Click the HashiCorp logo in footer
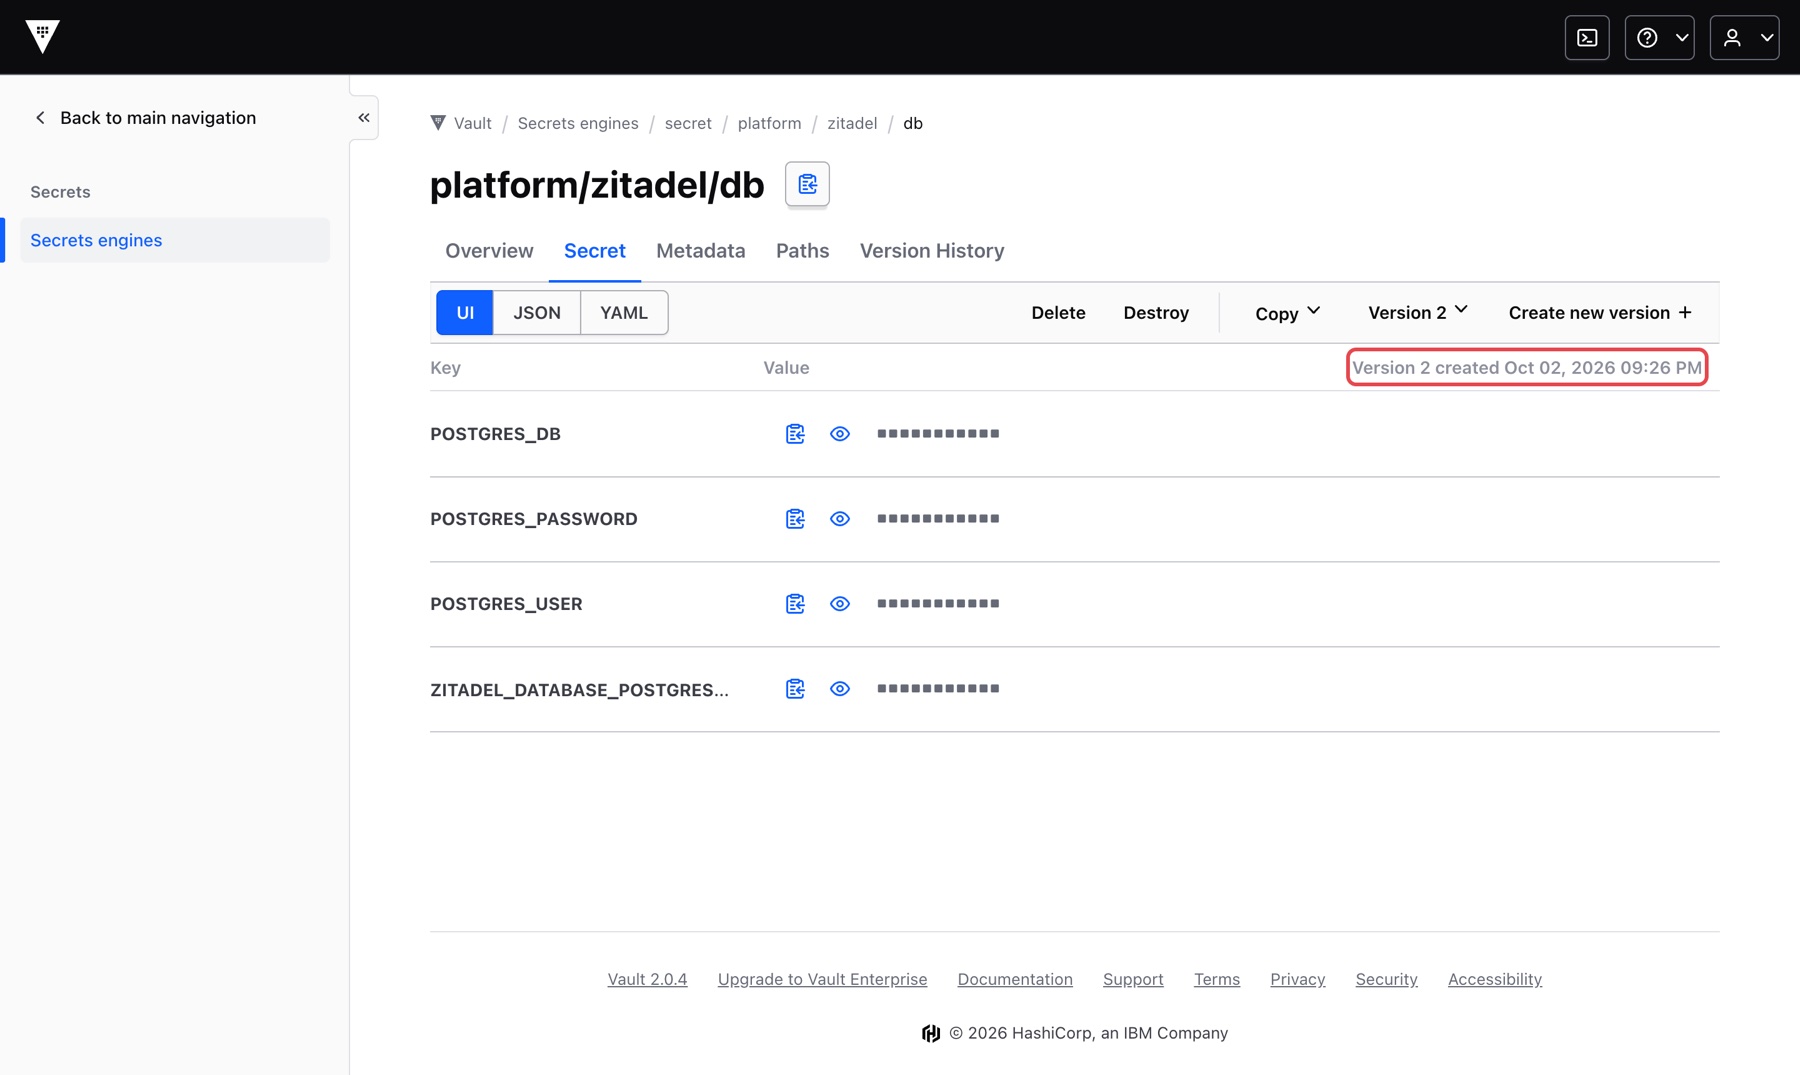This screenshot has height=1075, width=1800. tap(931, 1033)
